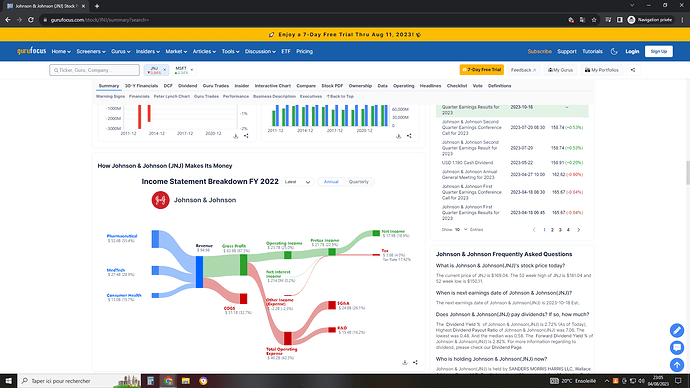The image size is (690, 388).
Task: Open the Show entries count dropdown
Action: click(461, 230)
